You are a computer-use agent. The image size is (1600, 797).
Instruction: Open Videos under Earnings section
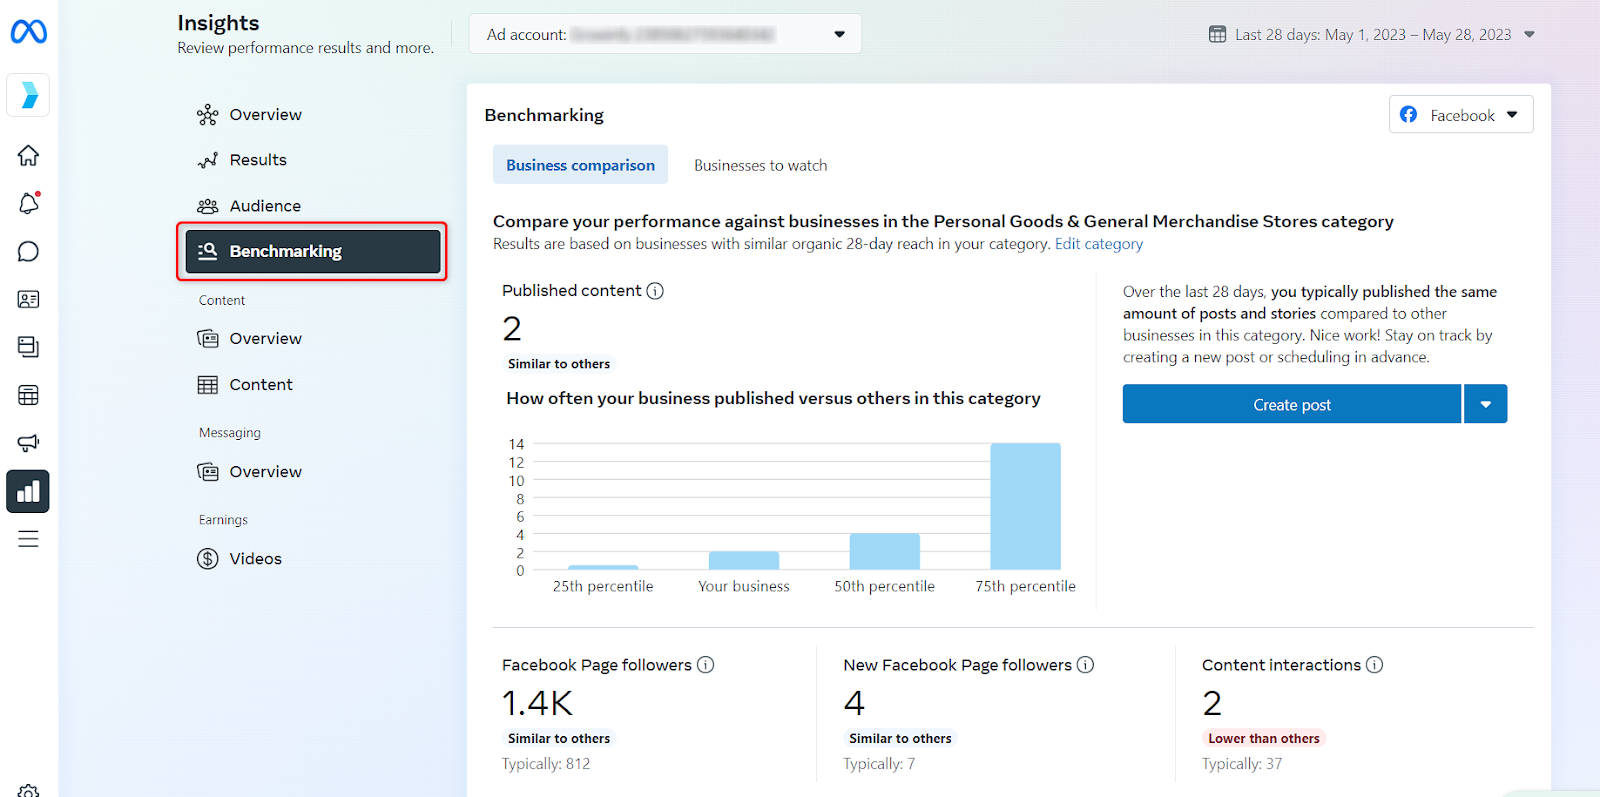click(312, 559)
